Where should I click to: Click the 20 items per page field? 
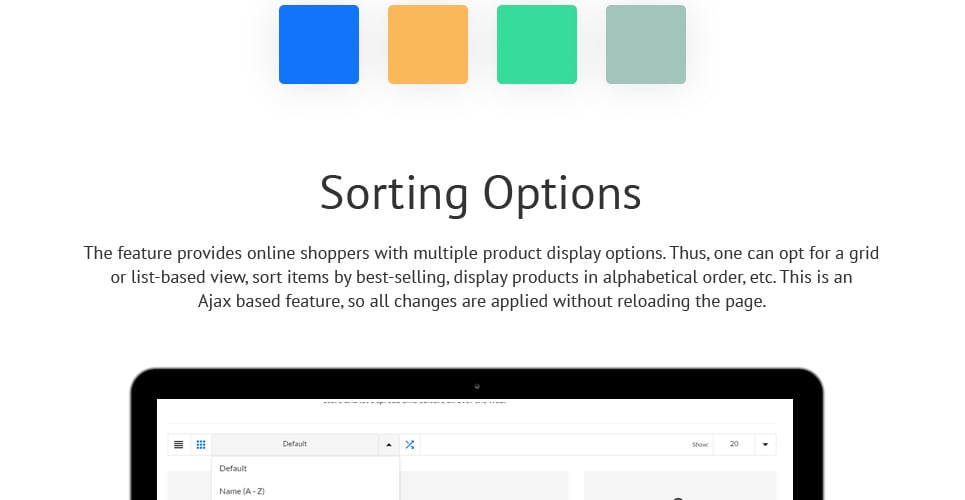tap(734, 445)
